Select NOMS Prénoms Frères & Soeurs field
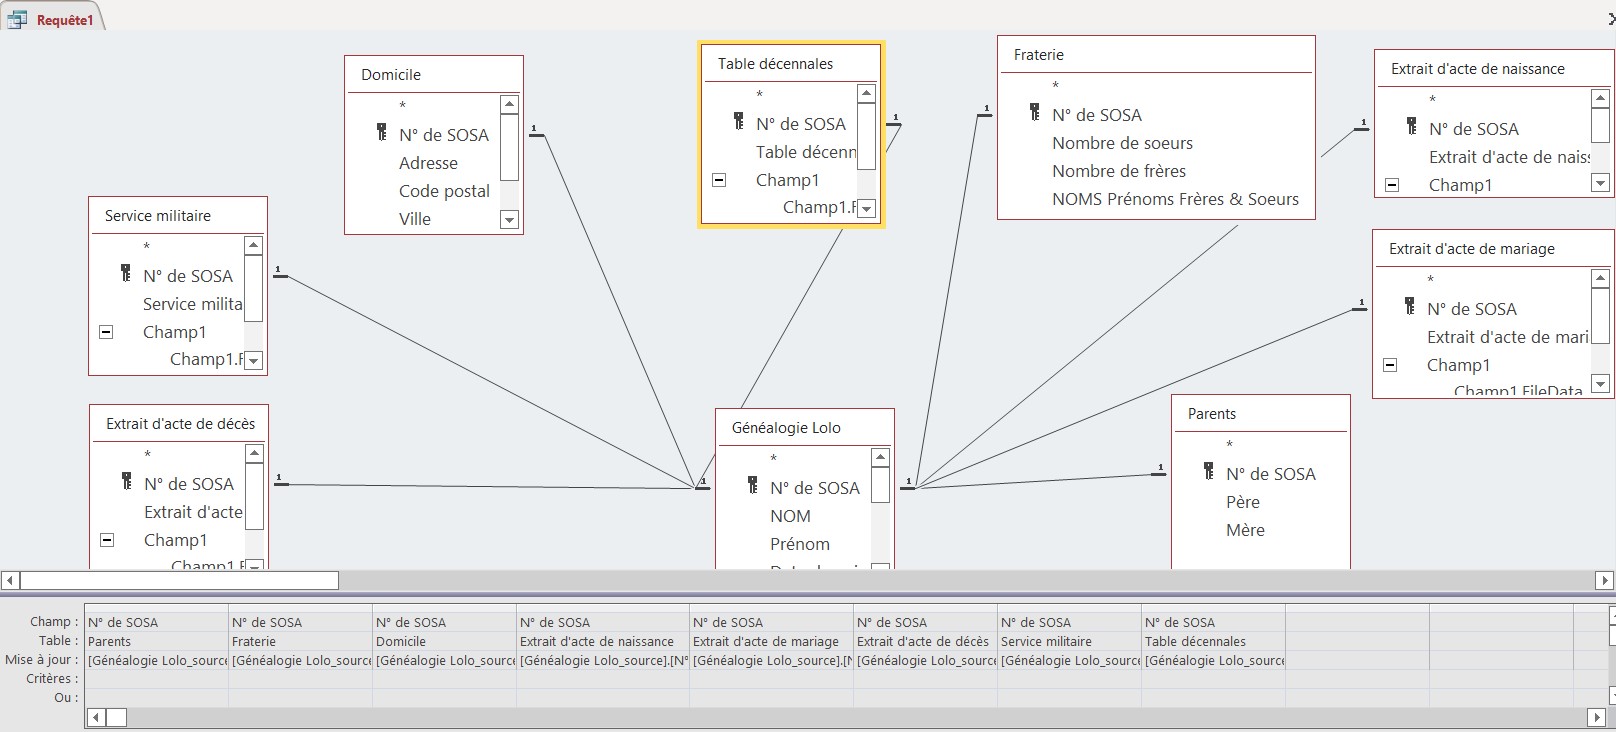1616x732 pixels. click(1175, 199)
